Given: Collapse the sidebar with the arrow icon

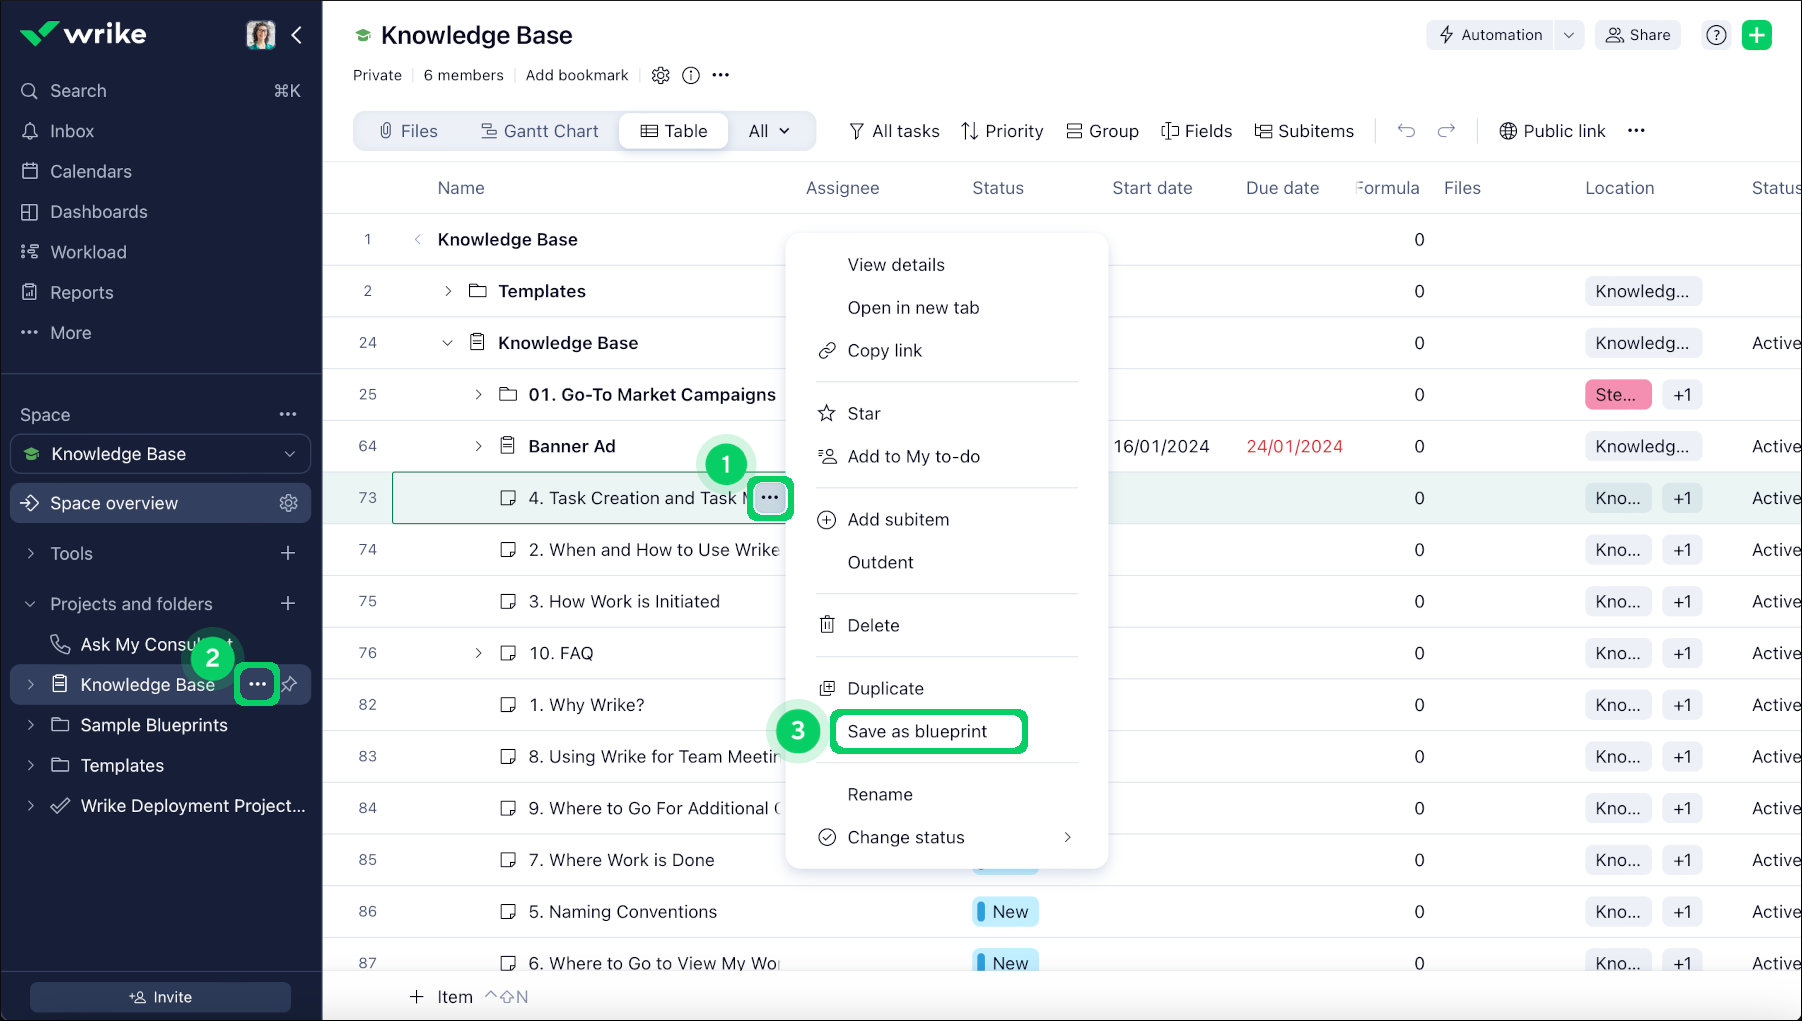Looking at the screenshot, I should click(297, 35).
